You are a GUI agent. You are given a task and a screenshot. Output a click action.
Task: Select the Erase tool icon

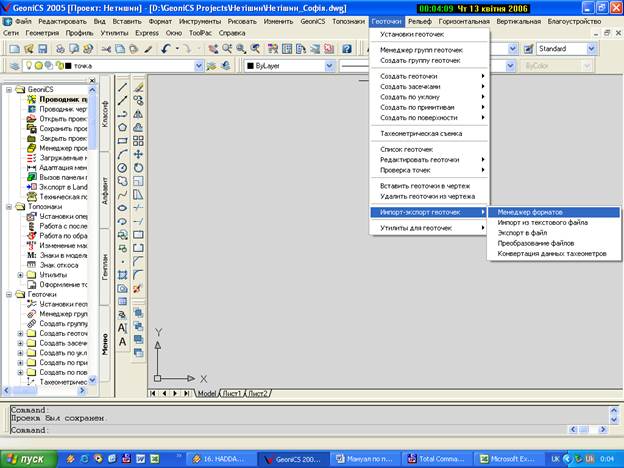[x=138, y=87]
